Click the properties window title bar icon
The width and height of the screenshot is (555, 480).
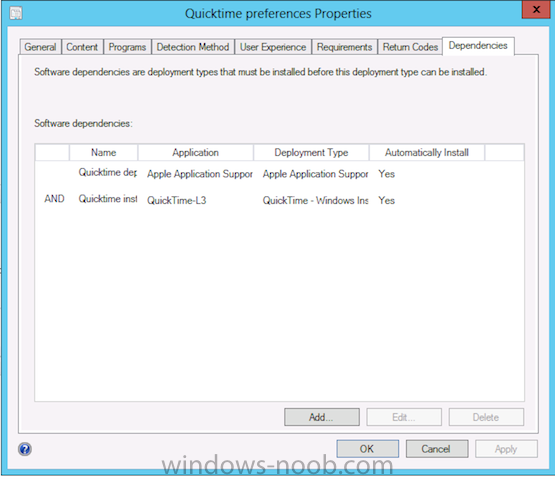pyautogui.click(x=16, y=13)
